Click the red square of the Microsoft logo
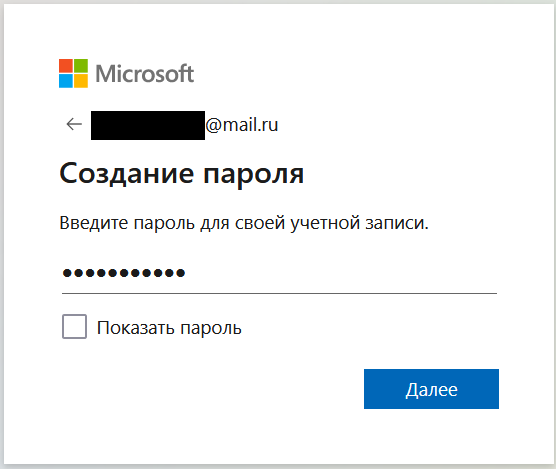The image size is (556, 469). coord(66,66)
